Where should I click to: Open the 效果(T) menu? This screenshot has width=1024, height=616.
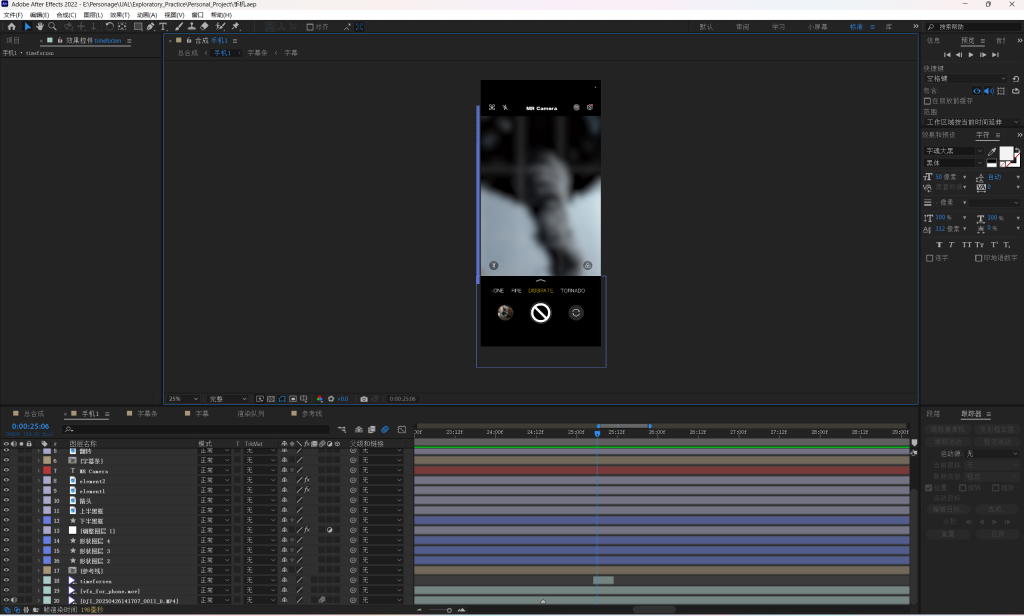point(119,15)
